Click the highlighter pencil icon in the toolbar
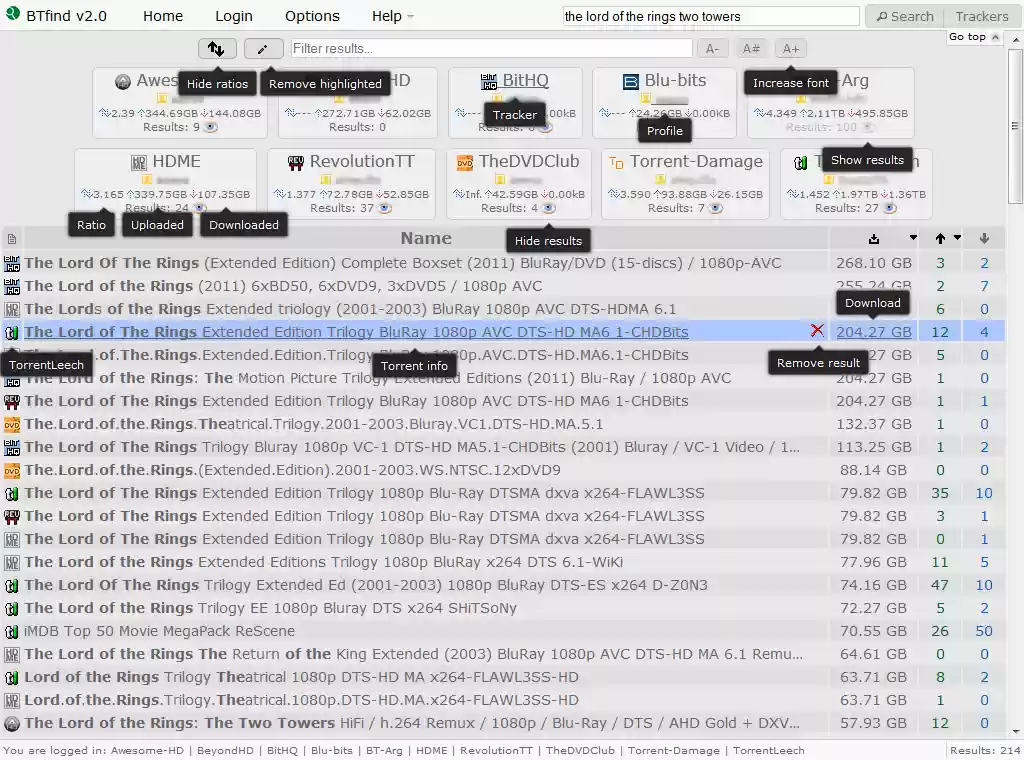This screenshot has height=760, width=1024. pyautogui.click(x=265, y=48)
